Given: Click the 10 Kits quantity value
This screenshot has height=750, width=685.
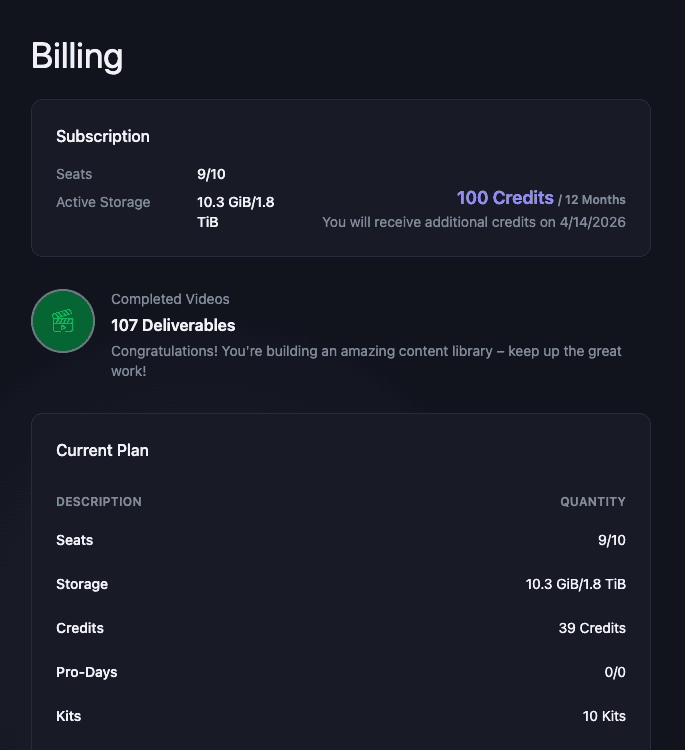Looking at the screenshot, I should click(x=603, y=716).
